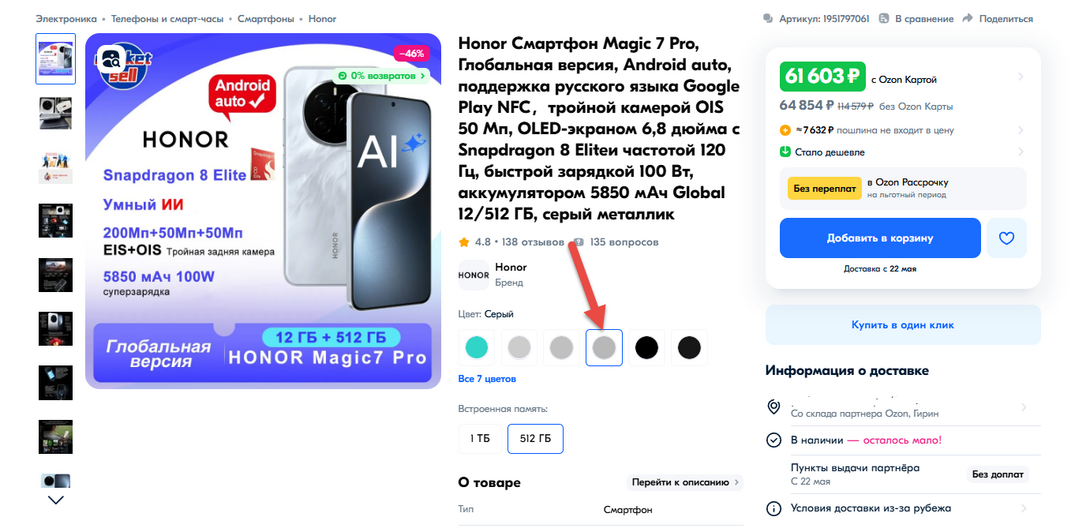
Task: Click Добавить в корзину button
Action: coord(880,238)
